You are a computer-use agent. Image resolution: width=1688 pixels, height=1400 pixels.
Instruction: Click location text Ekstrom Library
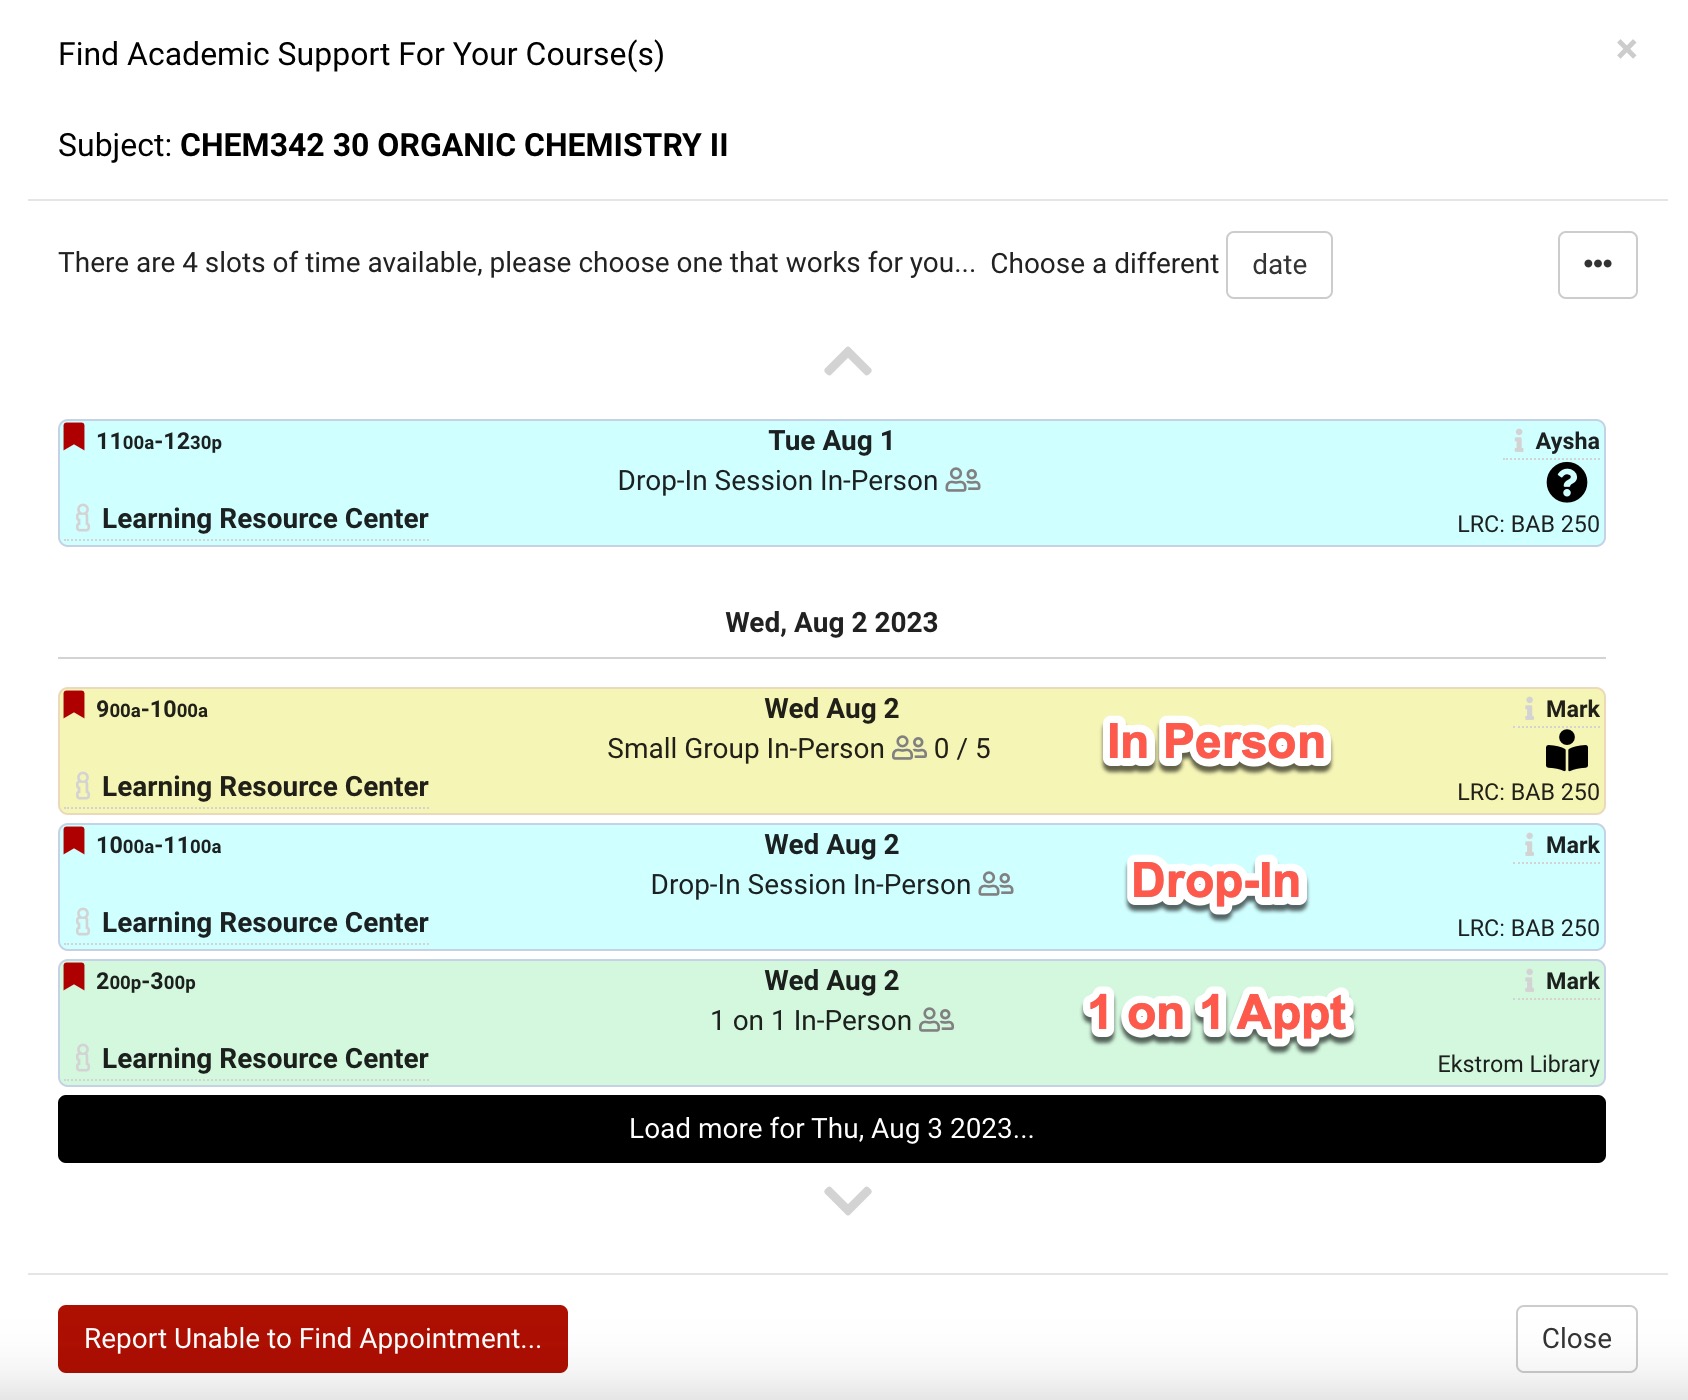coord(1518,1064)
